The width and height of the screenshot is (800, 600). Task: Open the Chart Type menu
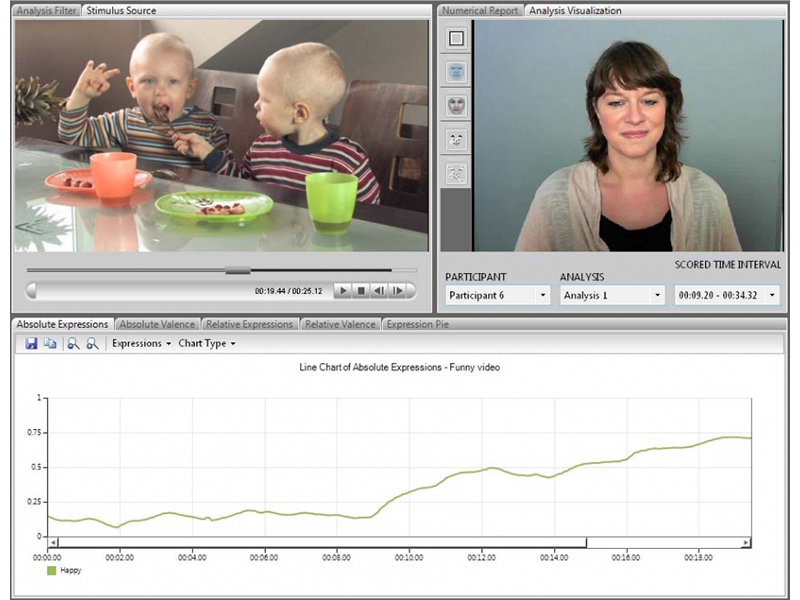click(x=207, y=343)
